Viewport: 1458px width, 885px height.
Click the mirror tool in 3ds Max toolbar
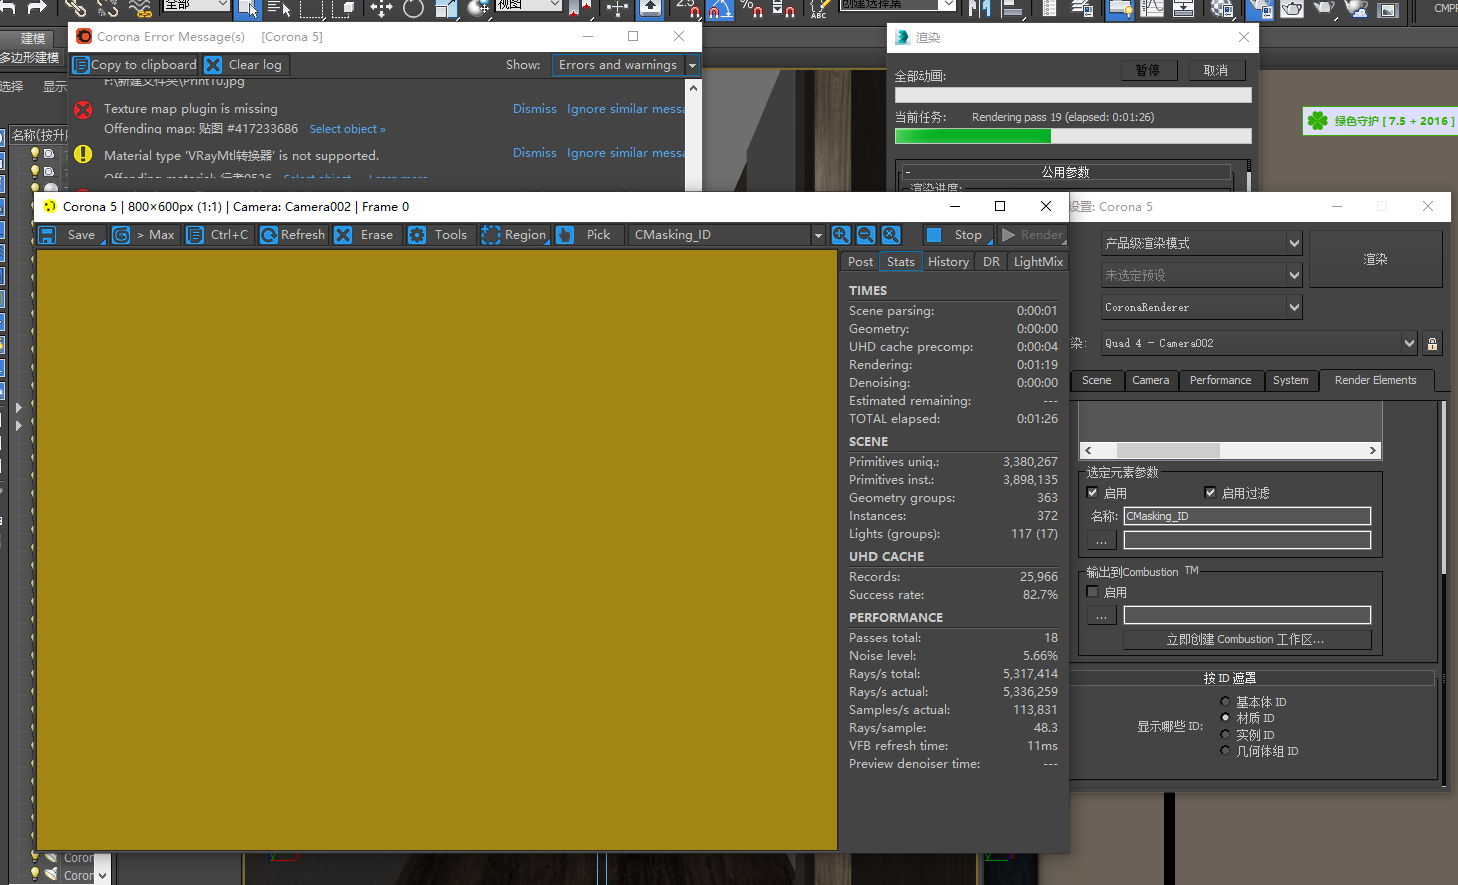click(981, 9)
